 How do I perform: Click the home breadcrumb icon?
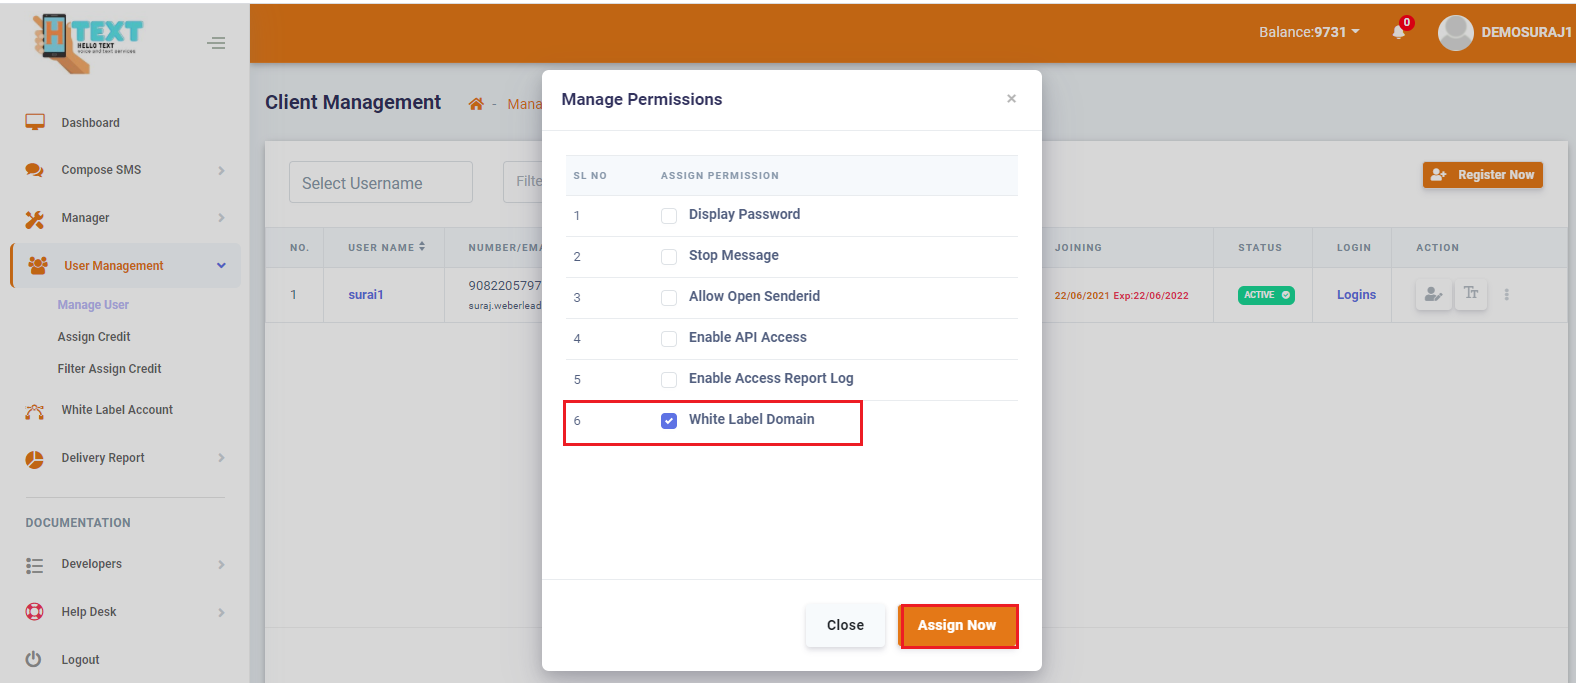click(x=476, y=104)
